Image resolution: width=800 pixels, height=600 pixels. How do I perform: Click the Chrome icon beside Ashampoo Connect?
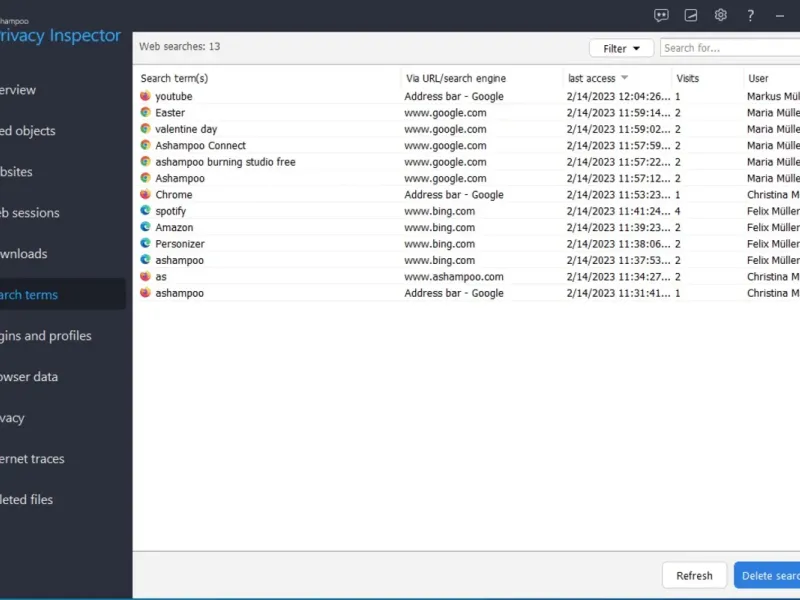(145, 145)
